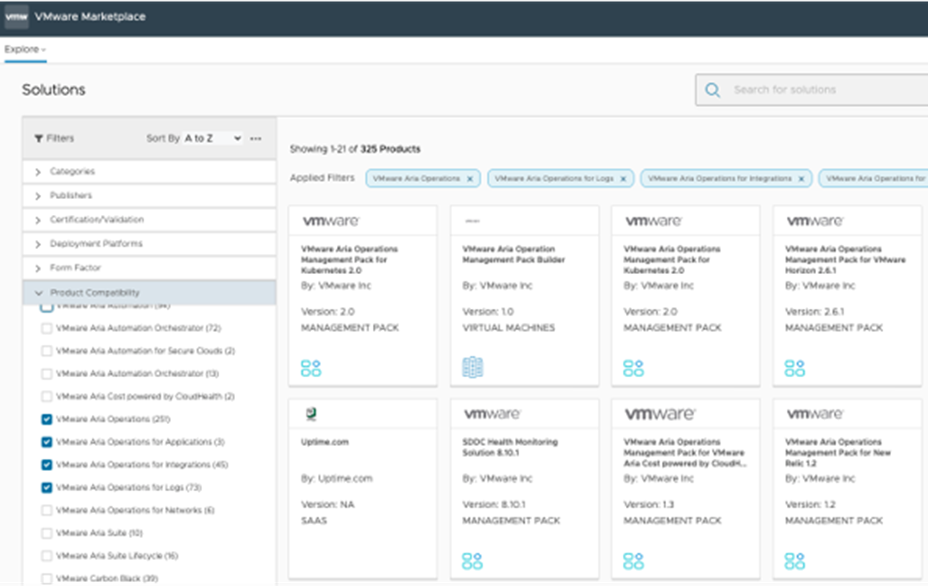Remove the VMware Aria Operations for Logs chip
This screenshot has height=586, width=928.
622,179
